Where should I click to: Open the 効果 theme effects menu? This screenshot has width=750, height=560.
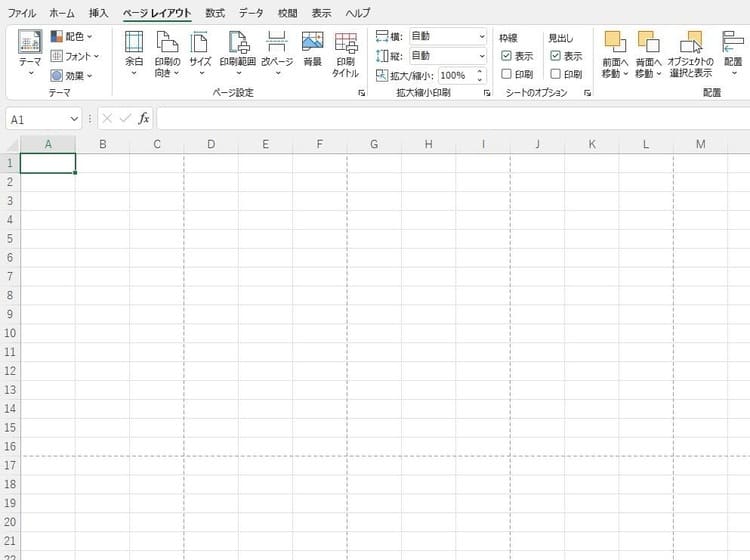72,76
